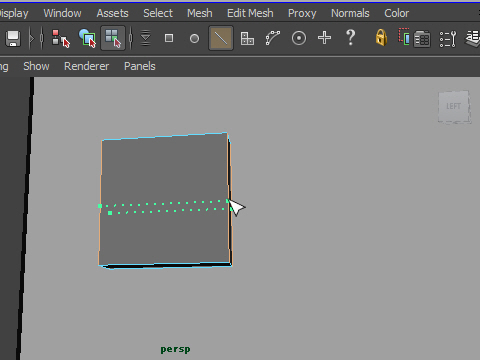Toggle the lock selection padlock icon

[x=381, y=37]
